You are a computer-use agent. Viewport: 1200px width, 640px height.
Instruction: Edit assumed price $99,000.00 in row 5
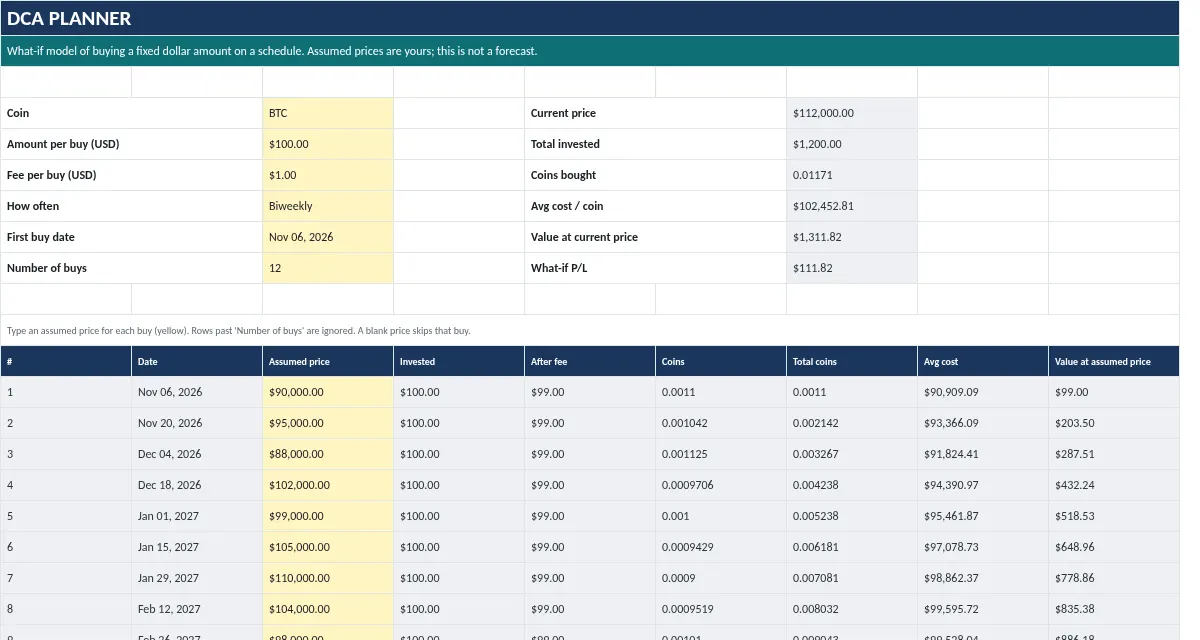(328, 516)
